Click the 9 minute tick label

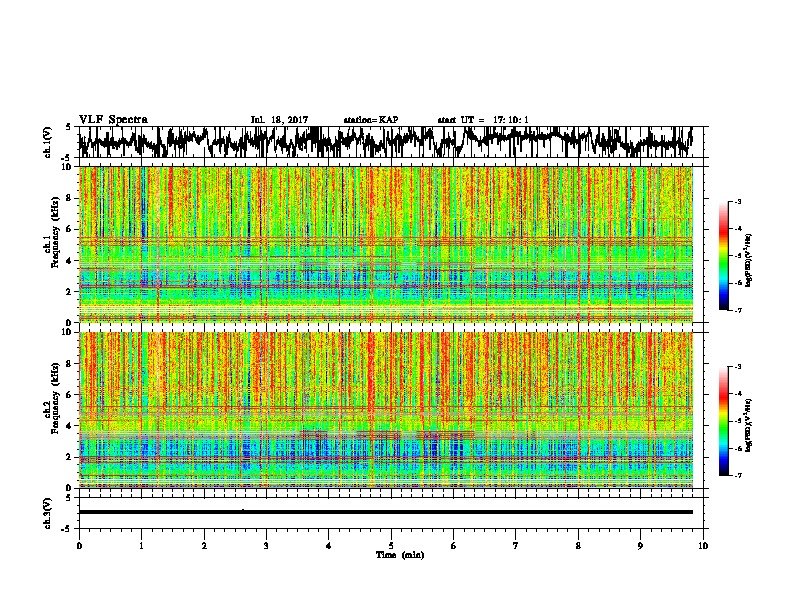[640, 546]
